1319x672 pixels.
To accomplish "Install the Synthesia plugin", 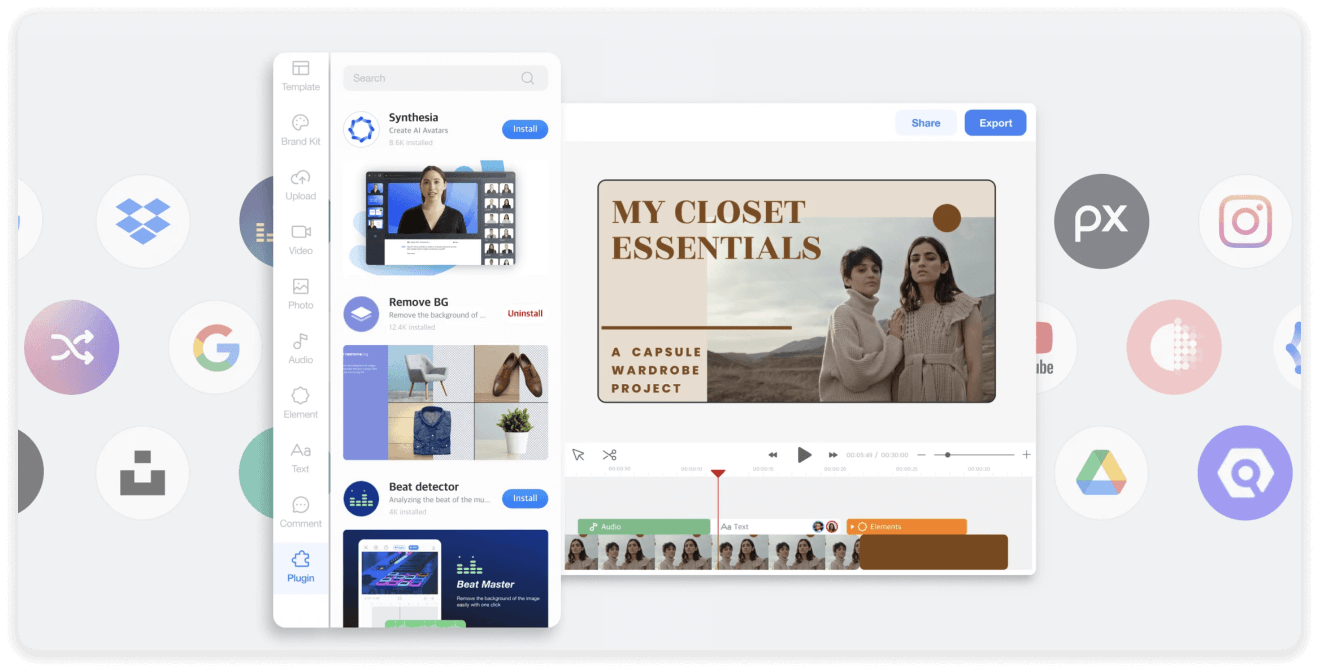I will [x=525, y=129].
